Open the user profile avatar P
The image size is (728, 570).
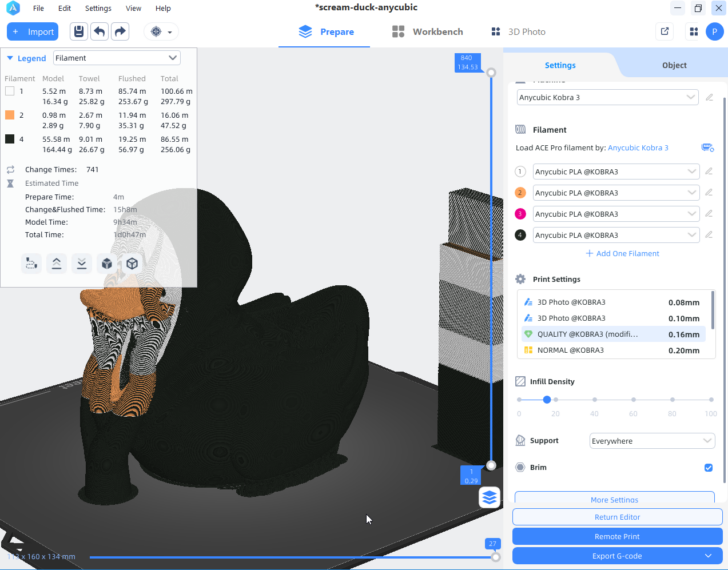coord(715,32)
